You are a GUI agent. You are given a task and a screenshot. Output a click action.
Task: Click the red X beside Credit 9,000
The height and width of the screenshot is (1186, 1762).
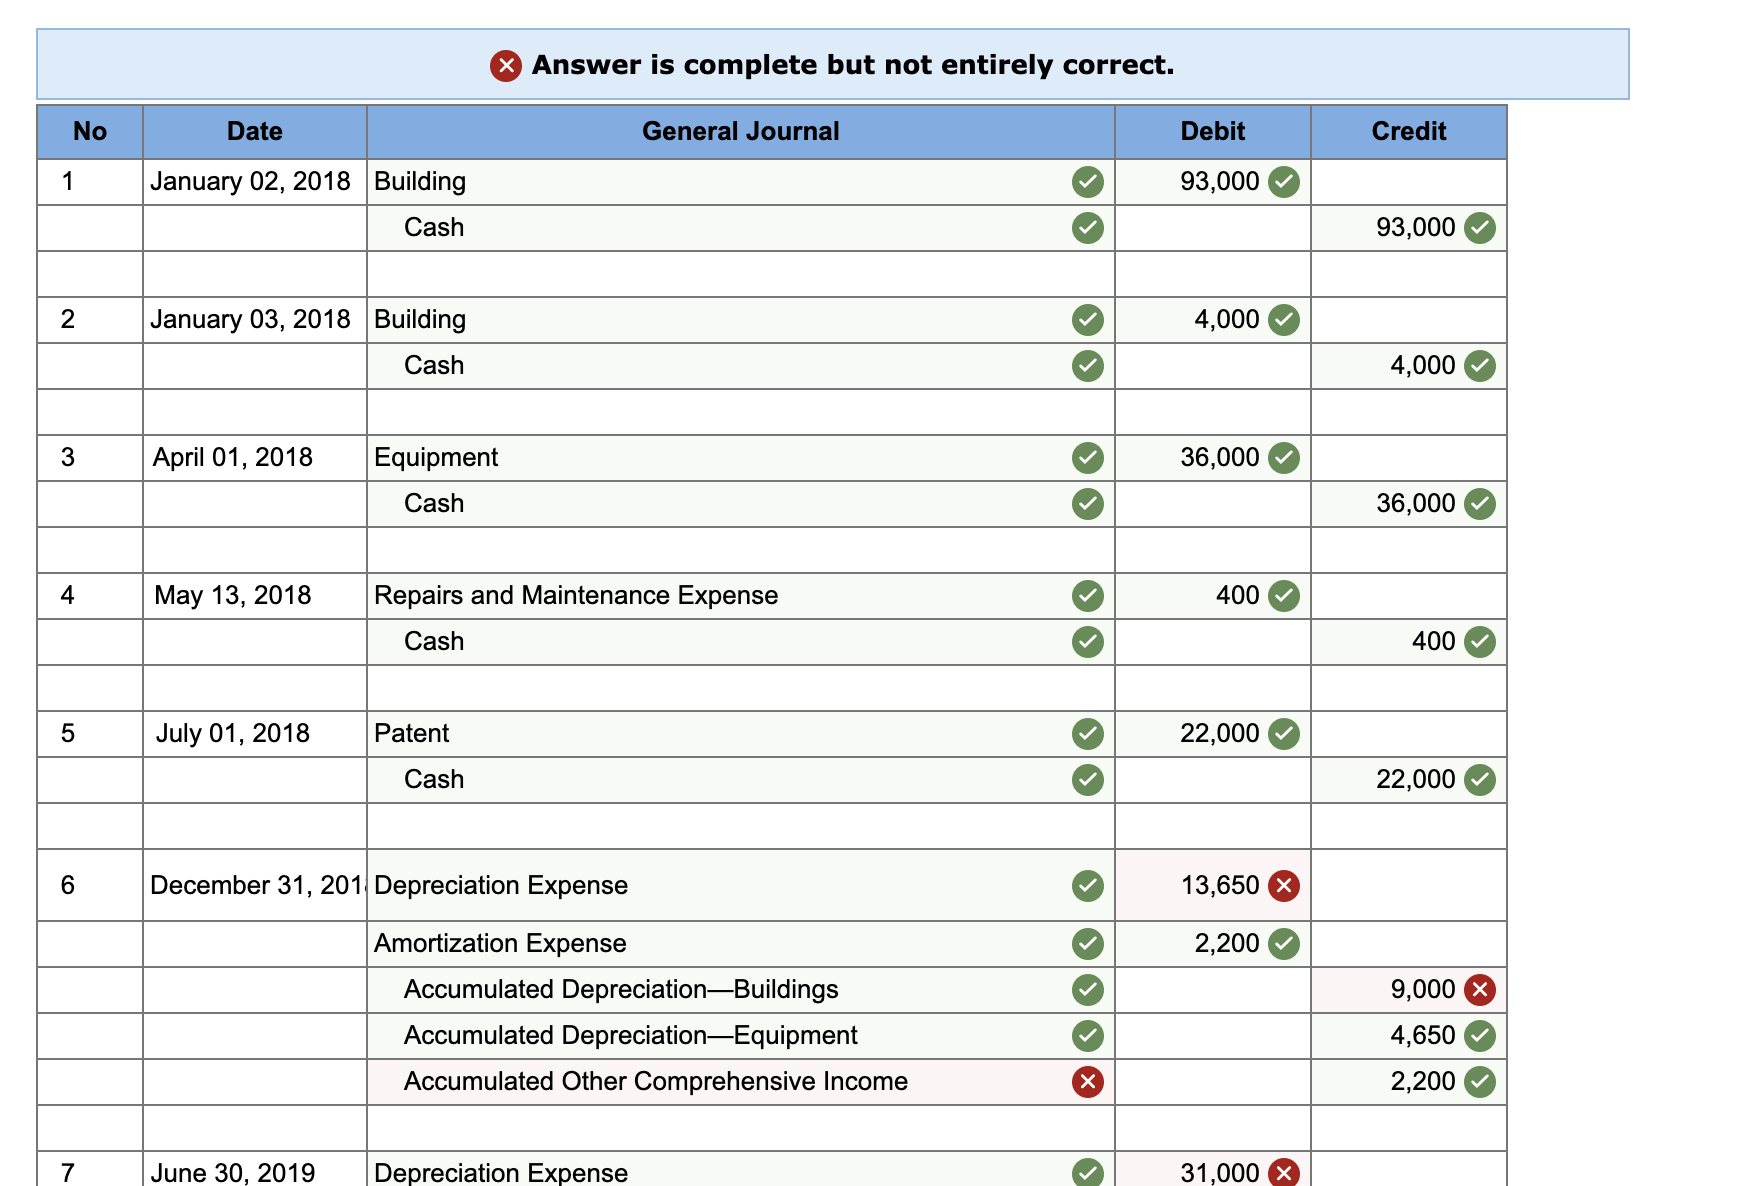point(1480,990)
